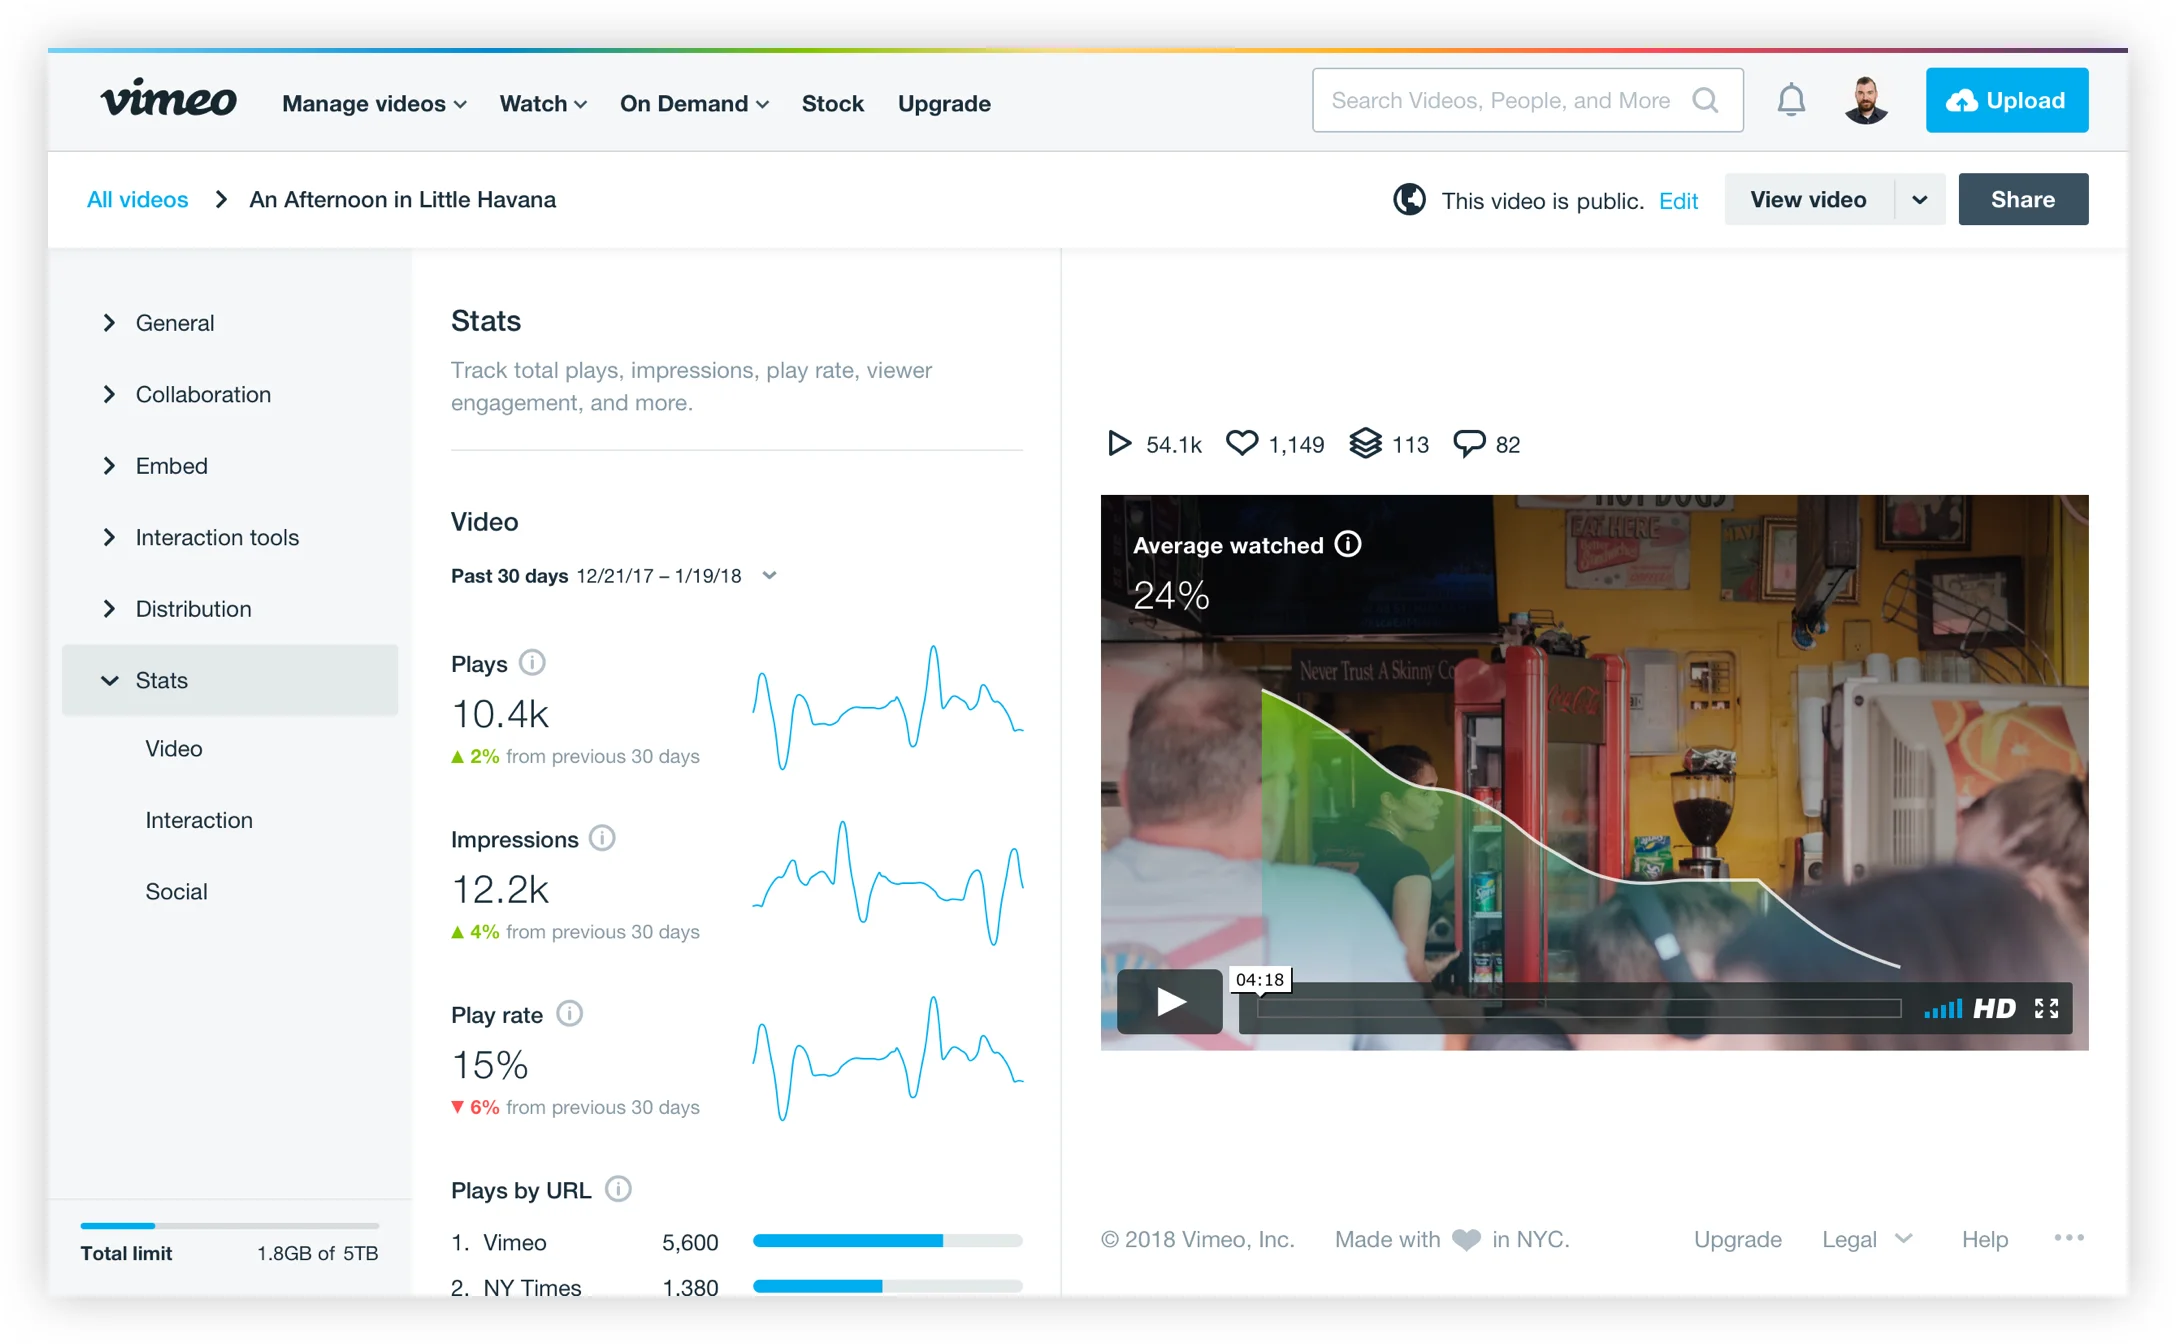Go to Stock page
The height and width of the screenshot is (1344, 2176).
832,104
